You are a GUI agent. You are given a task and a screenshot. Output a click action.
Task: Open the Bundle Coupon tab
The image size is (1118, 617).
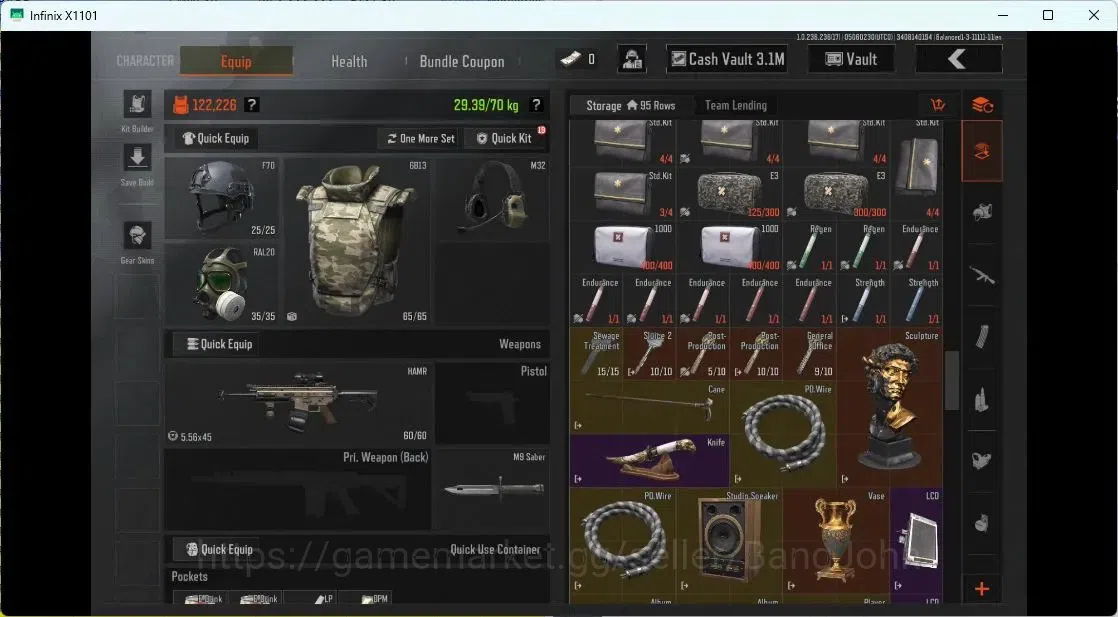click(x=461, y=61)
